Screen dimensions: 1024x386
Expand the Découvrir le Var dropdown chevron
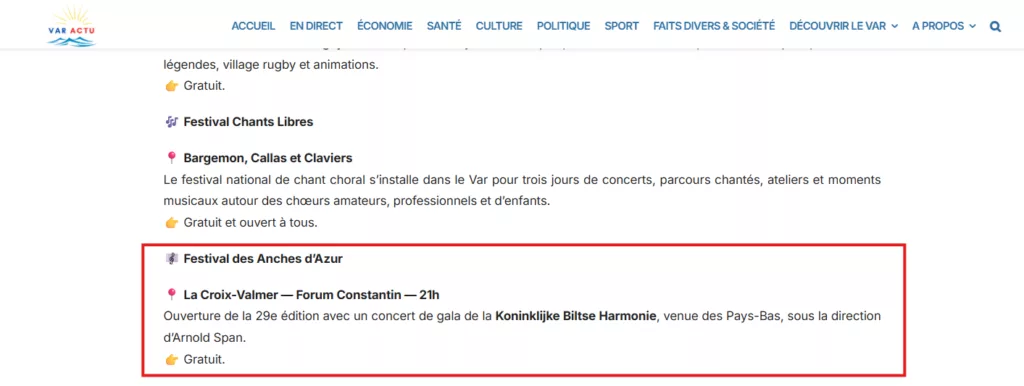coord(895,26)
